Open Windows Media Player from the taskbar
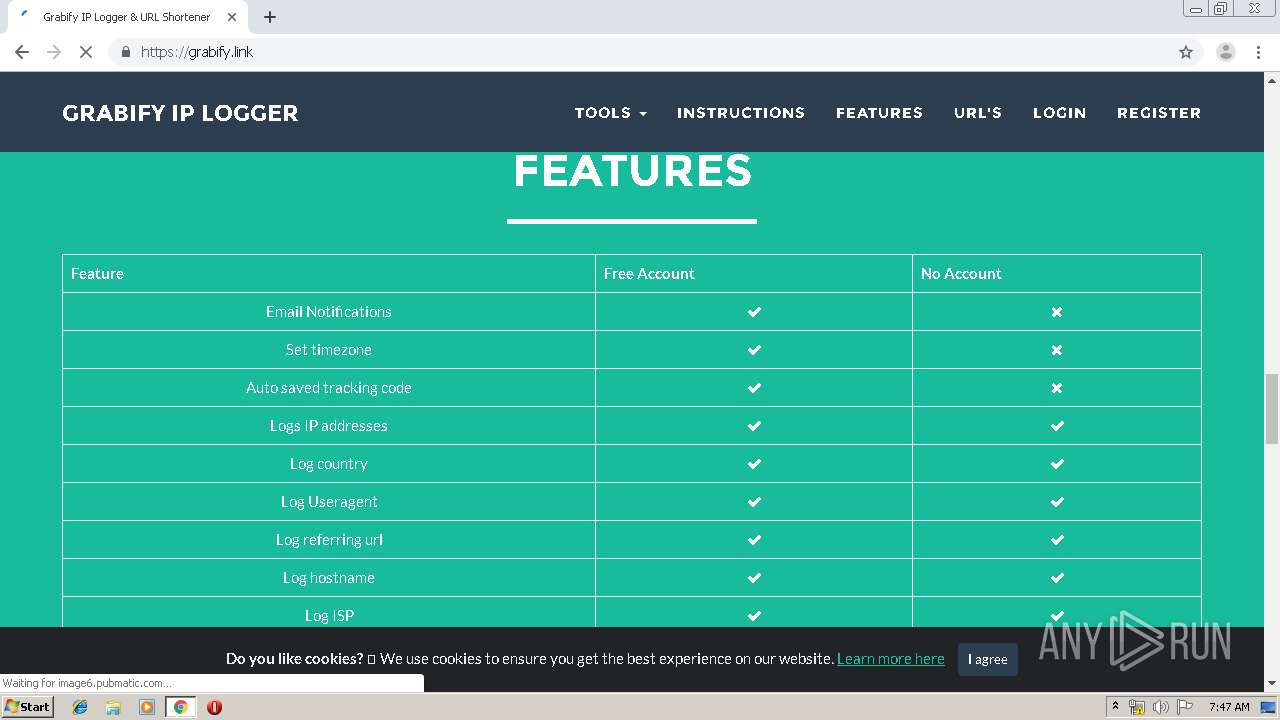The width and height of the screenshot is (1280, 720). (147, 707)
